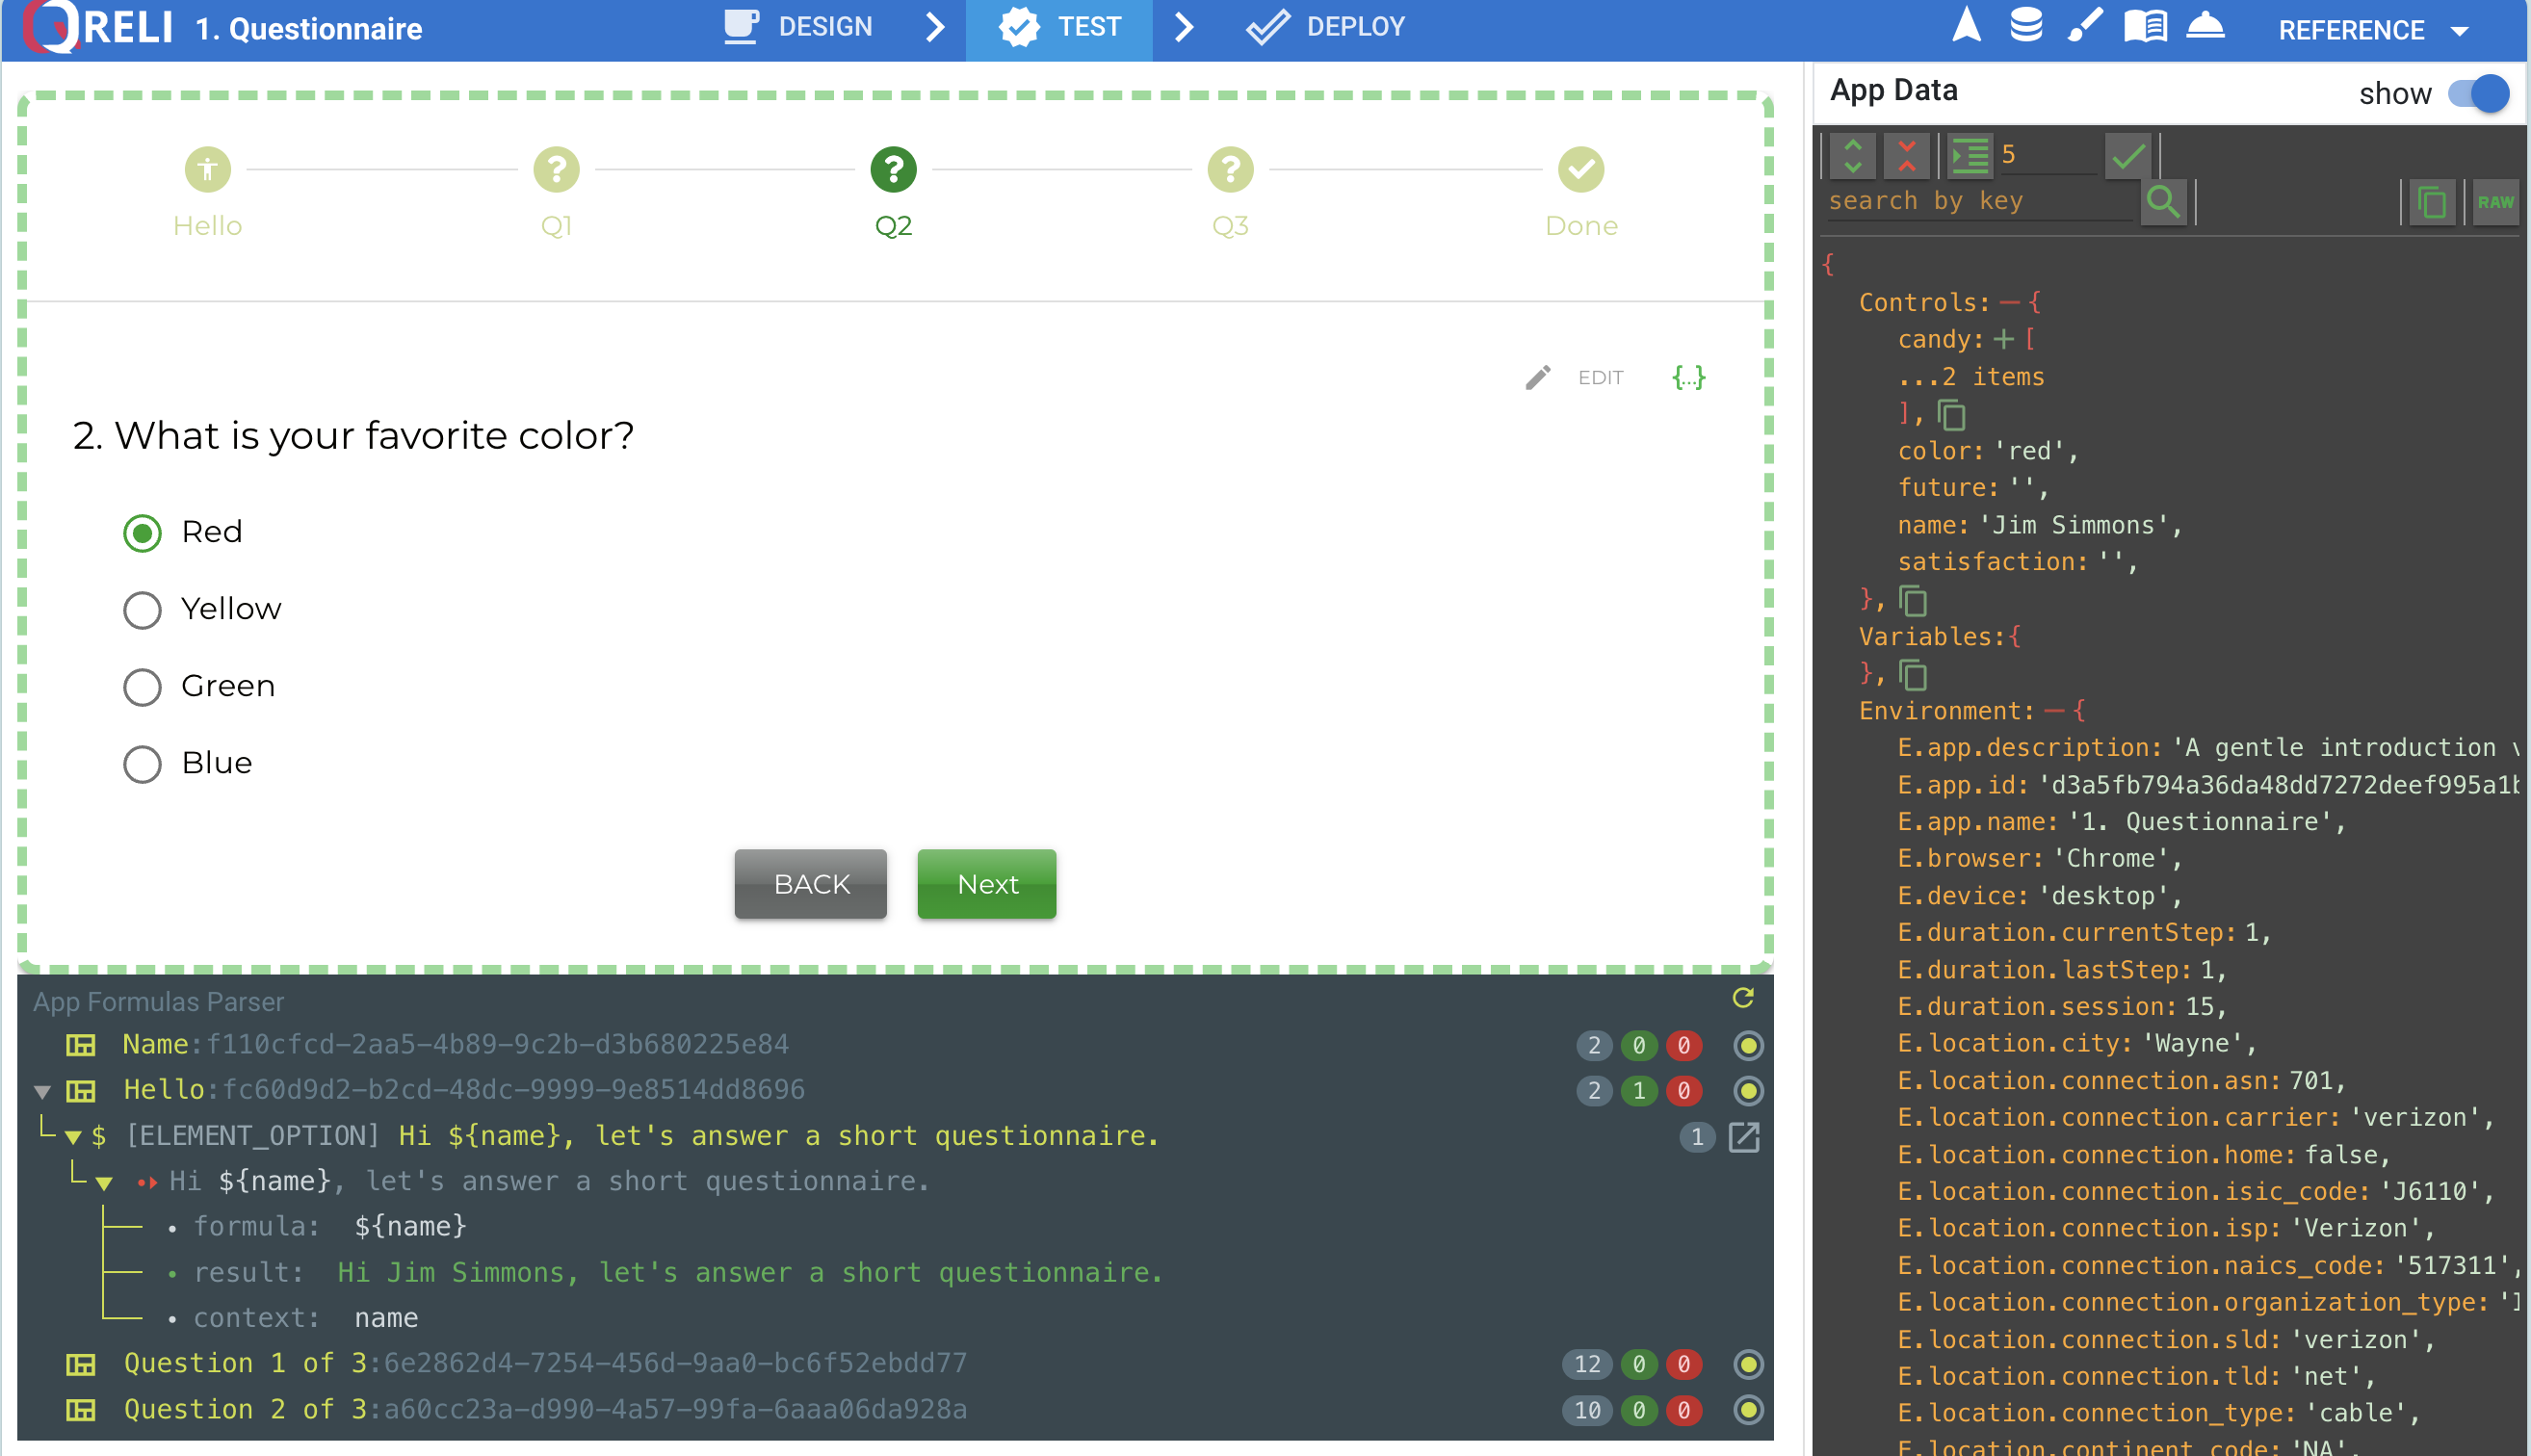Screen dimensions: 2531x1456
Task: Click the indent level icon
Action: [x=1970, y=155]
